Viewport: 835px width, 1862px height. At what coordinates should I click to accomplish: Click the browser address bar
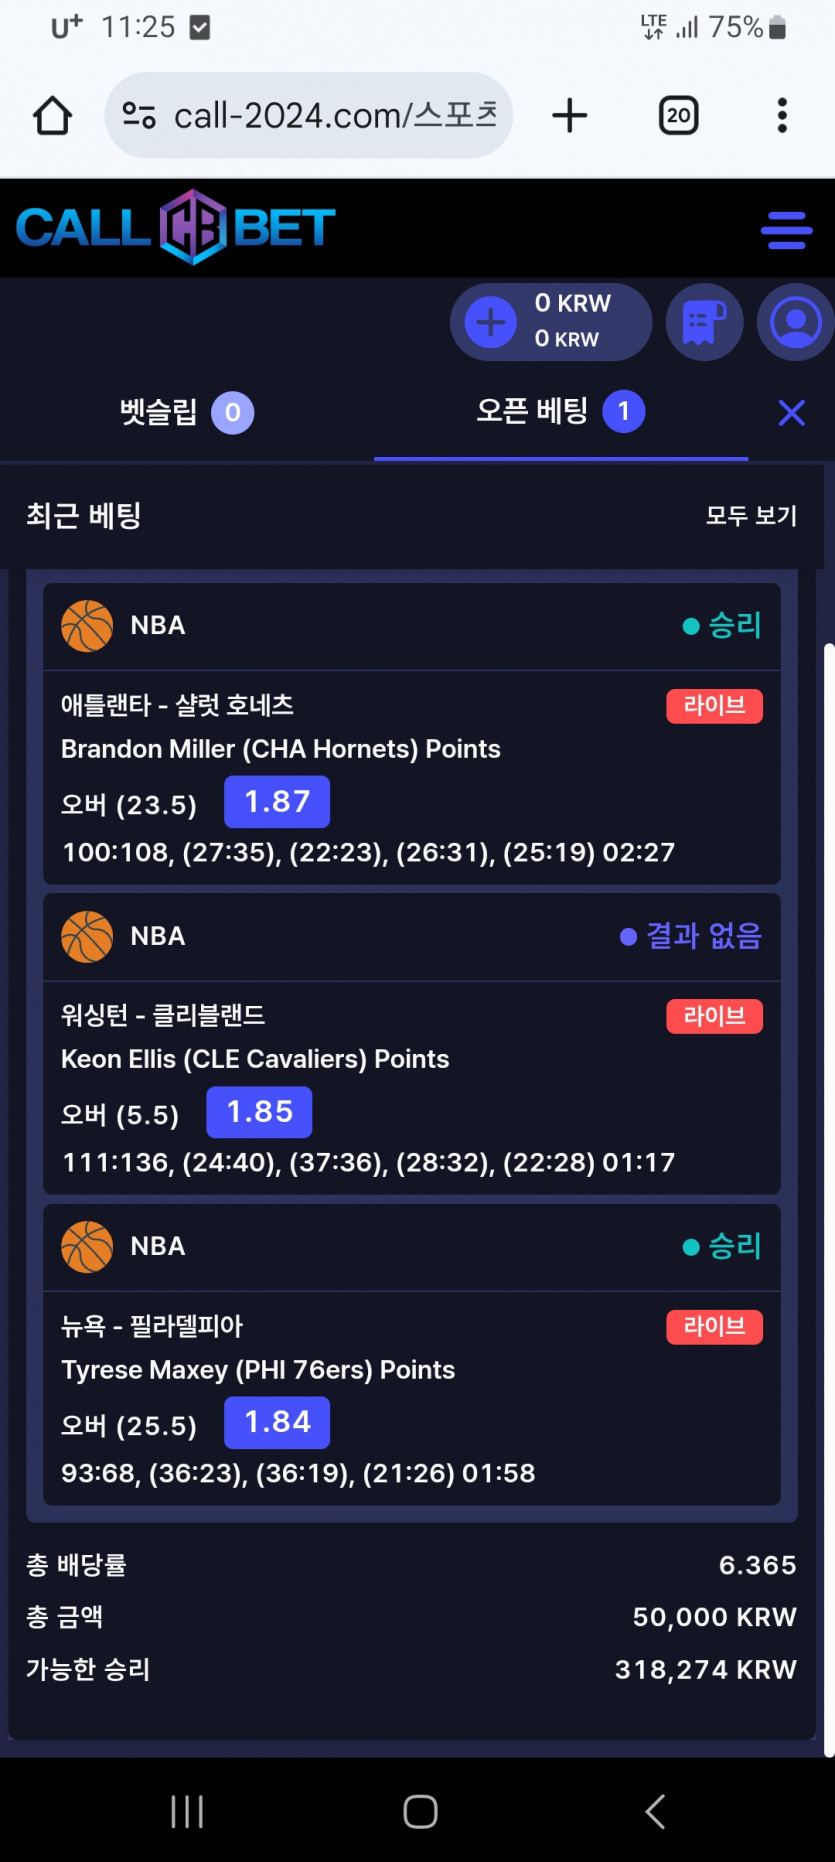coord(335,116)
